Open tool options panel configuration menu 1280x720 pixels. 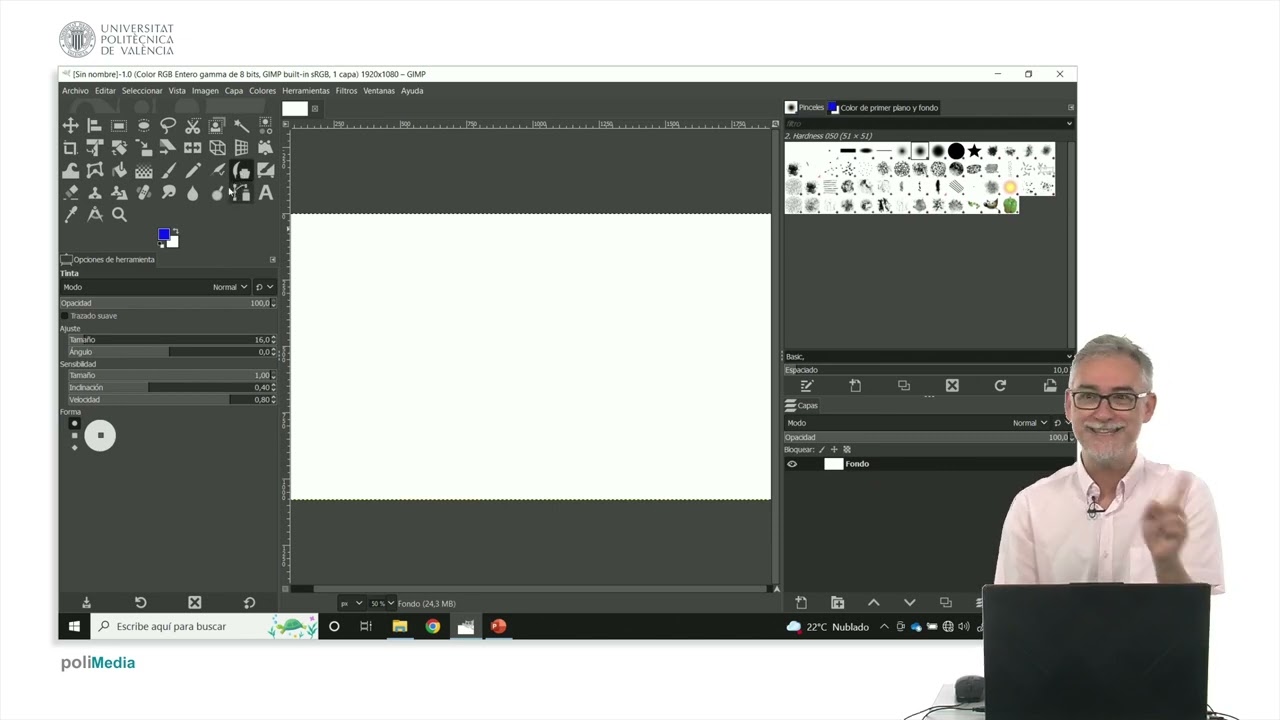tap(272, 259)
